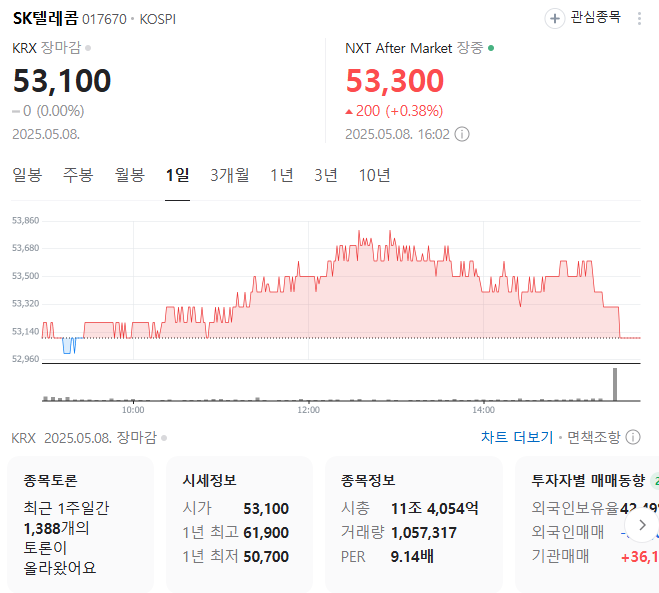The height and width of the screenshot is (593, 659).
Task: Click the 1년 최고 61,900 value
Action: (x=266, y=532)
